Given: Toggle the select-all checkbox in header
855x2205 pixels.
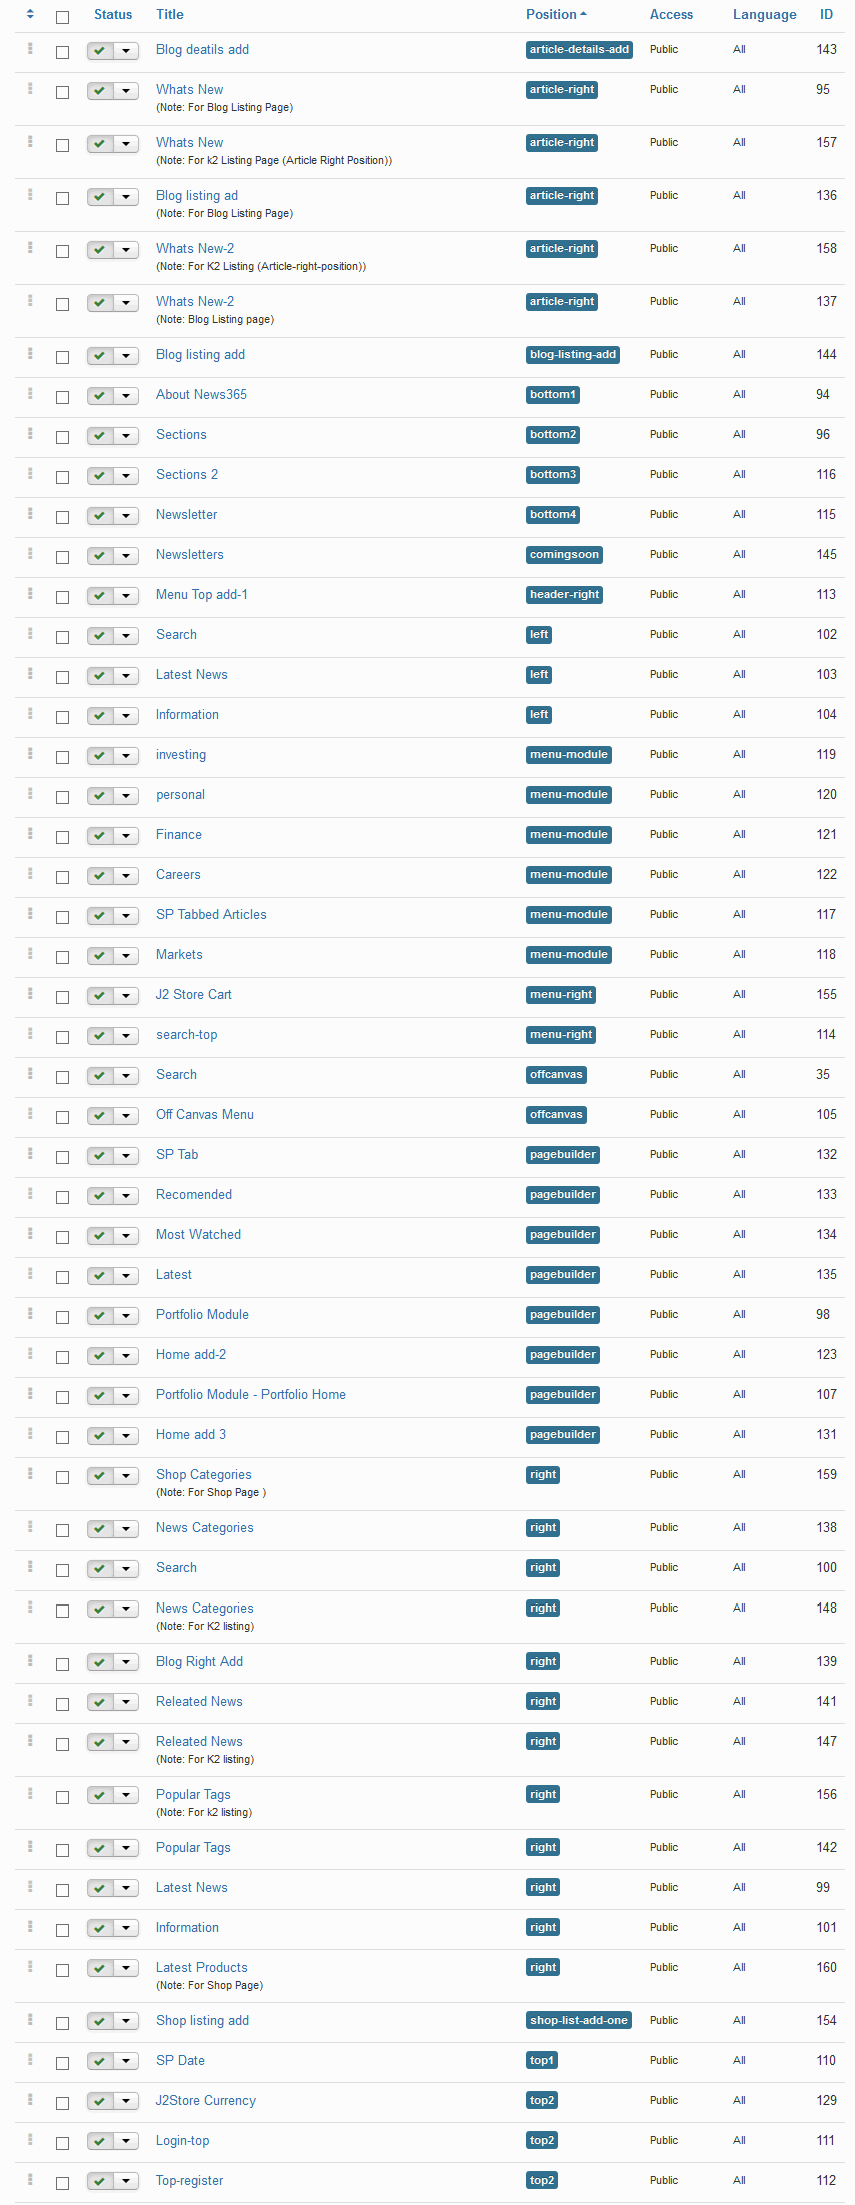Looking at the screenshot, I should 62,17.
